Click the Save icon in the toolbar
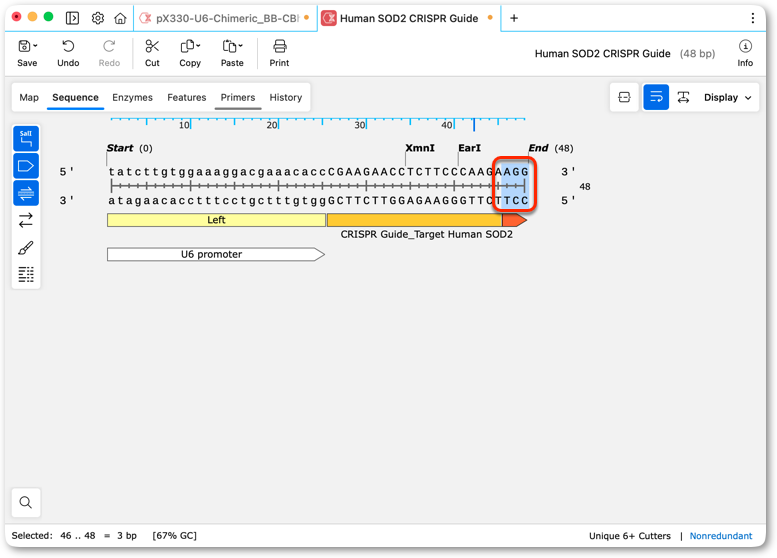 pyautogui.click(x=24, y=47)
